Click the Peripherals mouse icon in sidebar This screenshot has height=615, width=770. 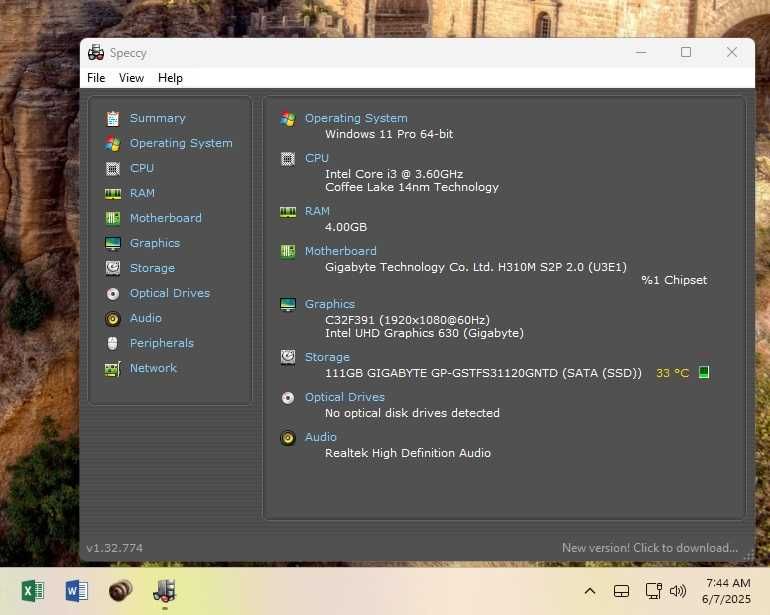(x=112, y=343)
